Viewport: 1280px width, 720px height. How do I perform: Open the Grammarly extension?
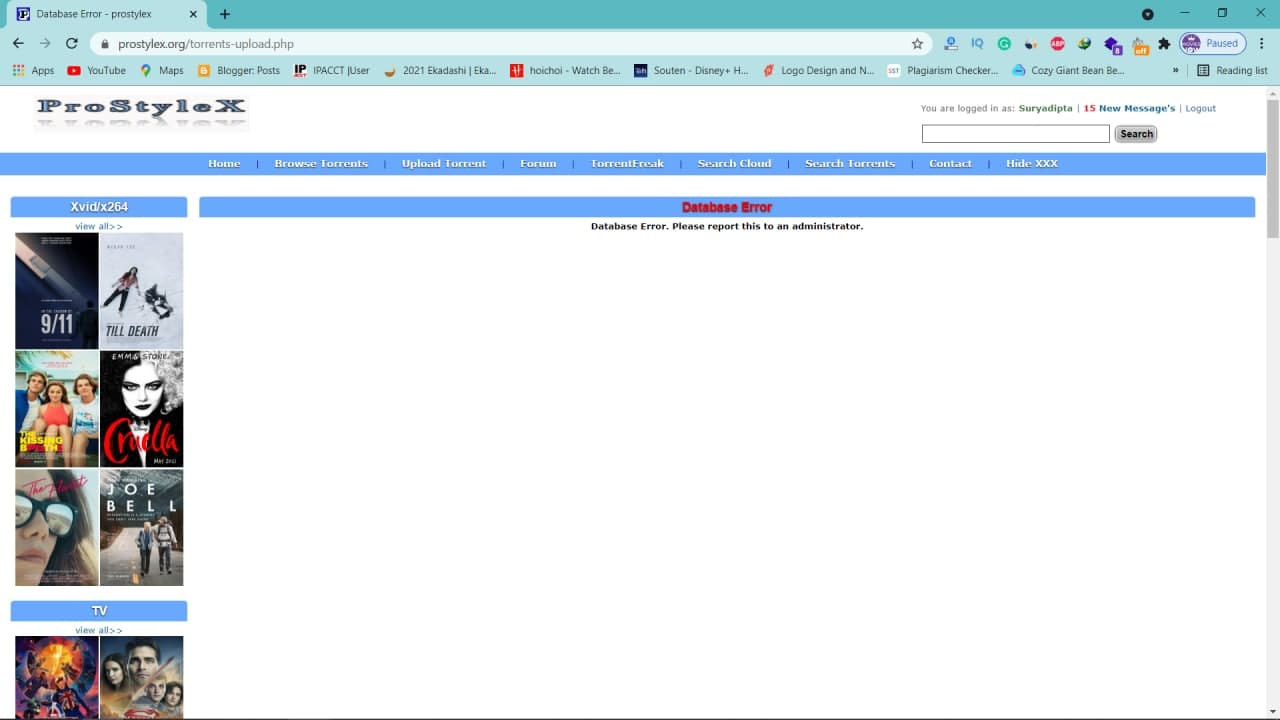click(1004, 44)
